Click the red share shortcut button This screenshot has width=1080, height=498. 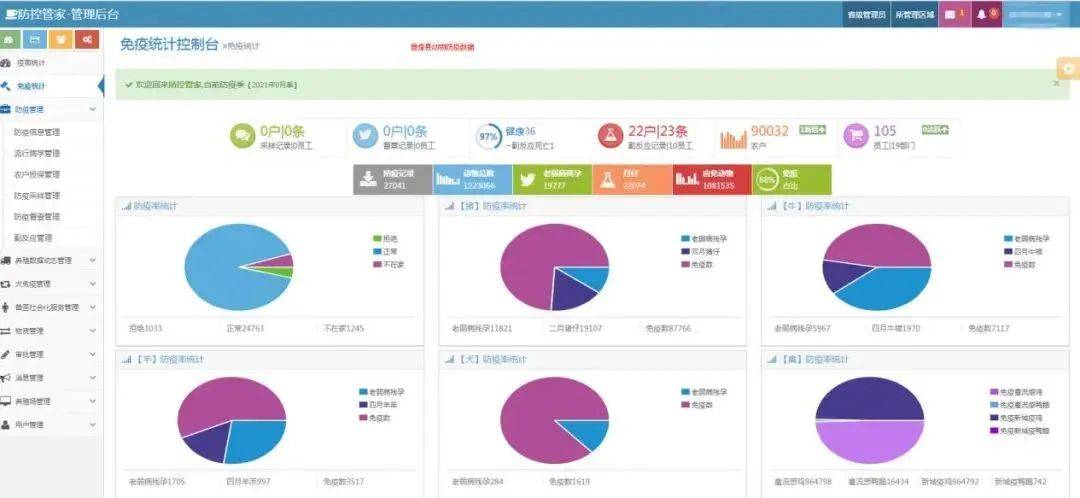(x=88, y=39)
